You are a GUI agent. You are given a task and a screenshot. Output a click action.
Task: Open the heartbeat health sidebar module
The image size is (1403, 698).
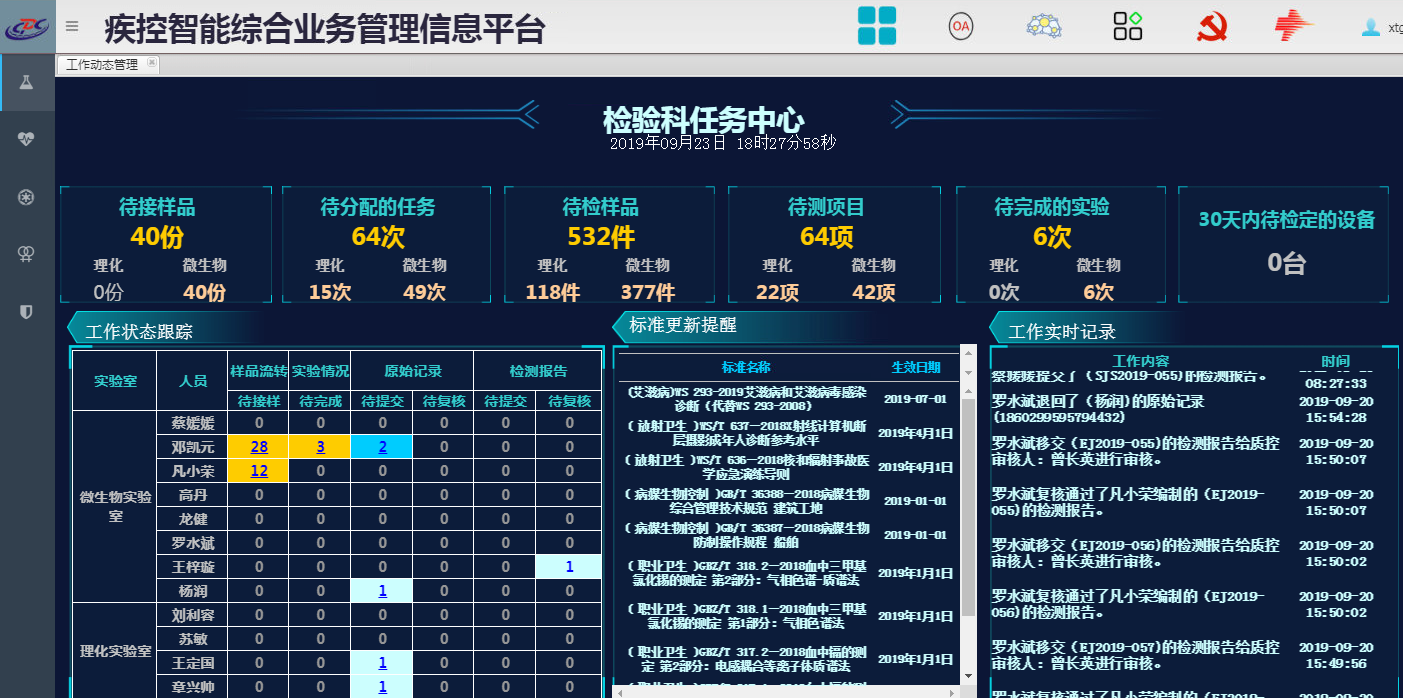click(27, 139)
